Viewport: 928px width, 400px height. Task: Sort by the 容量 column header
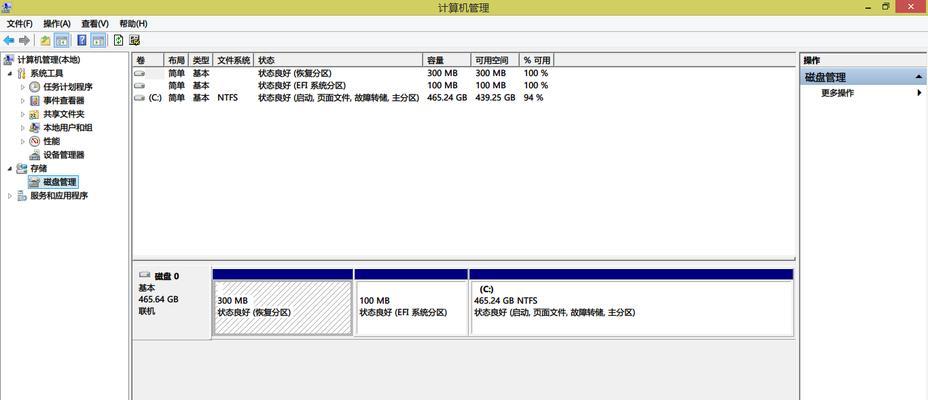[x=447, y=60]
